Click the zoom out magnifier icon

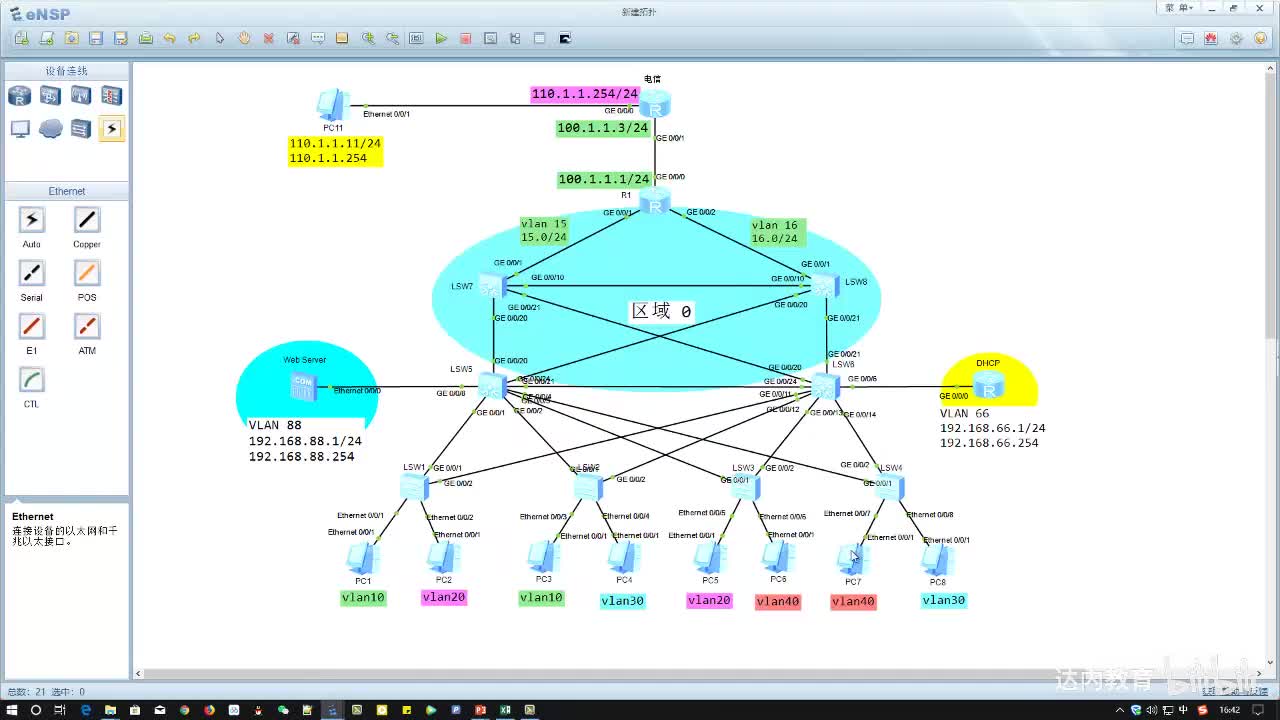coord(392,38)
